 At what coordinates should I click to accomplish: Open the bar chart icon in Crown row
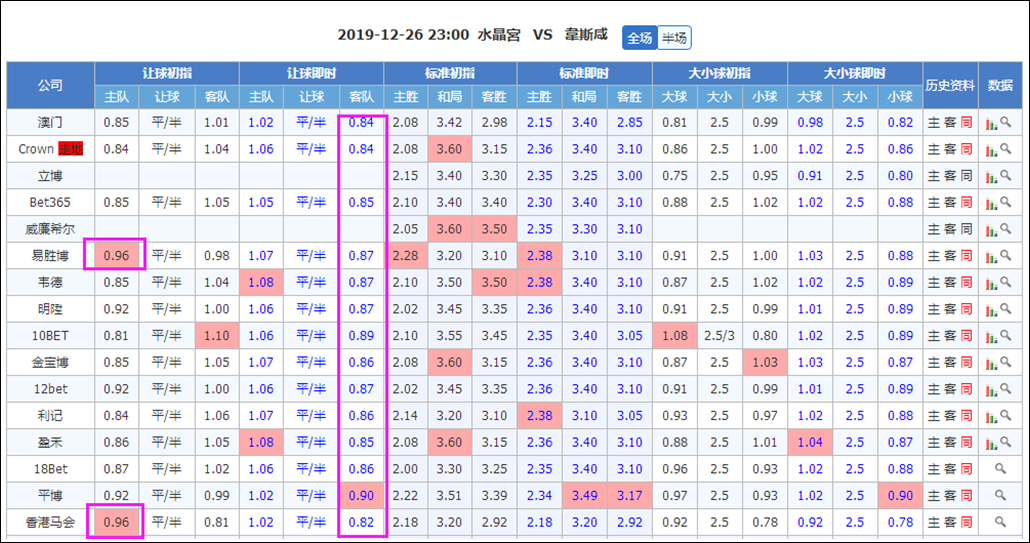(x=991, y=149)
